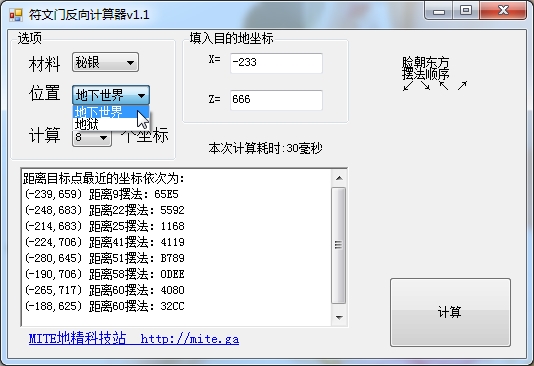
Task: Select 地下世界 from the dropdown list
Action: pyautogui.click(x=111, y=112)
